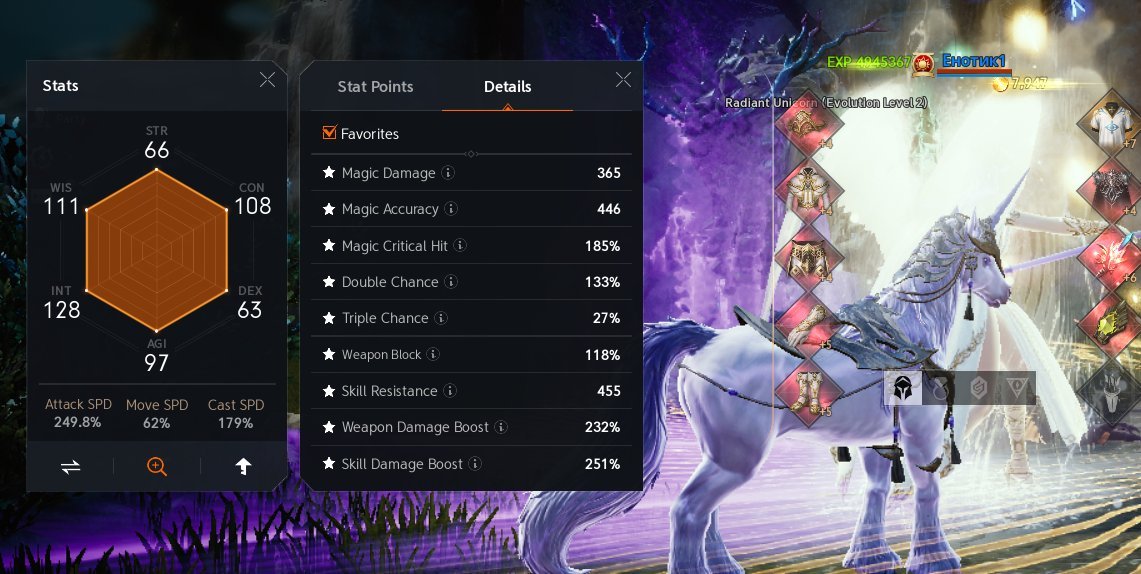
Task: Close the Stats panel
Action: pyautogui.click(x=267, y=80)
